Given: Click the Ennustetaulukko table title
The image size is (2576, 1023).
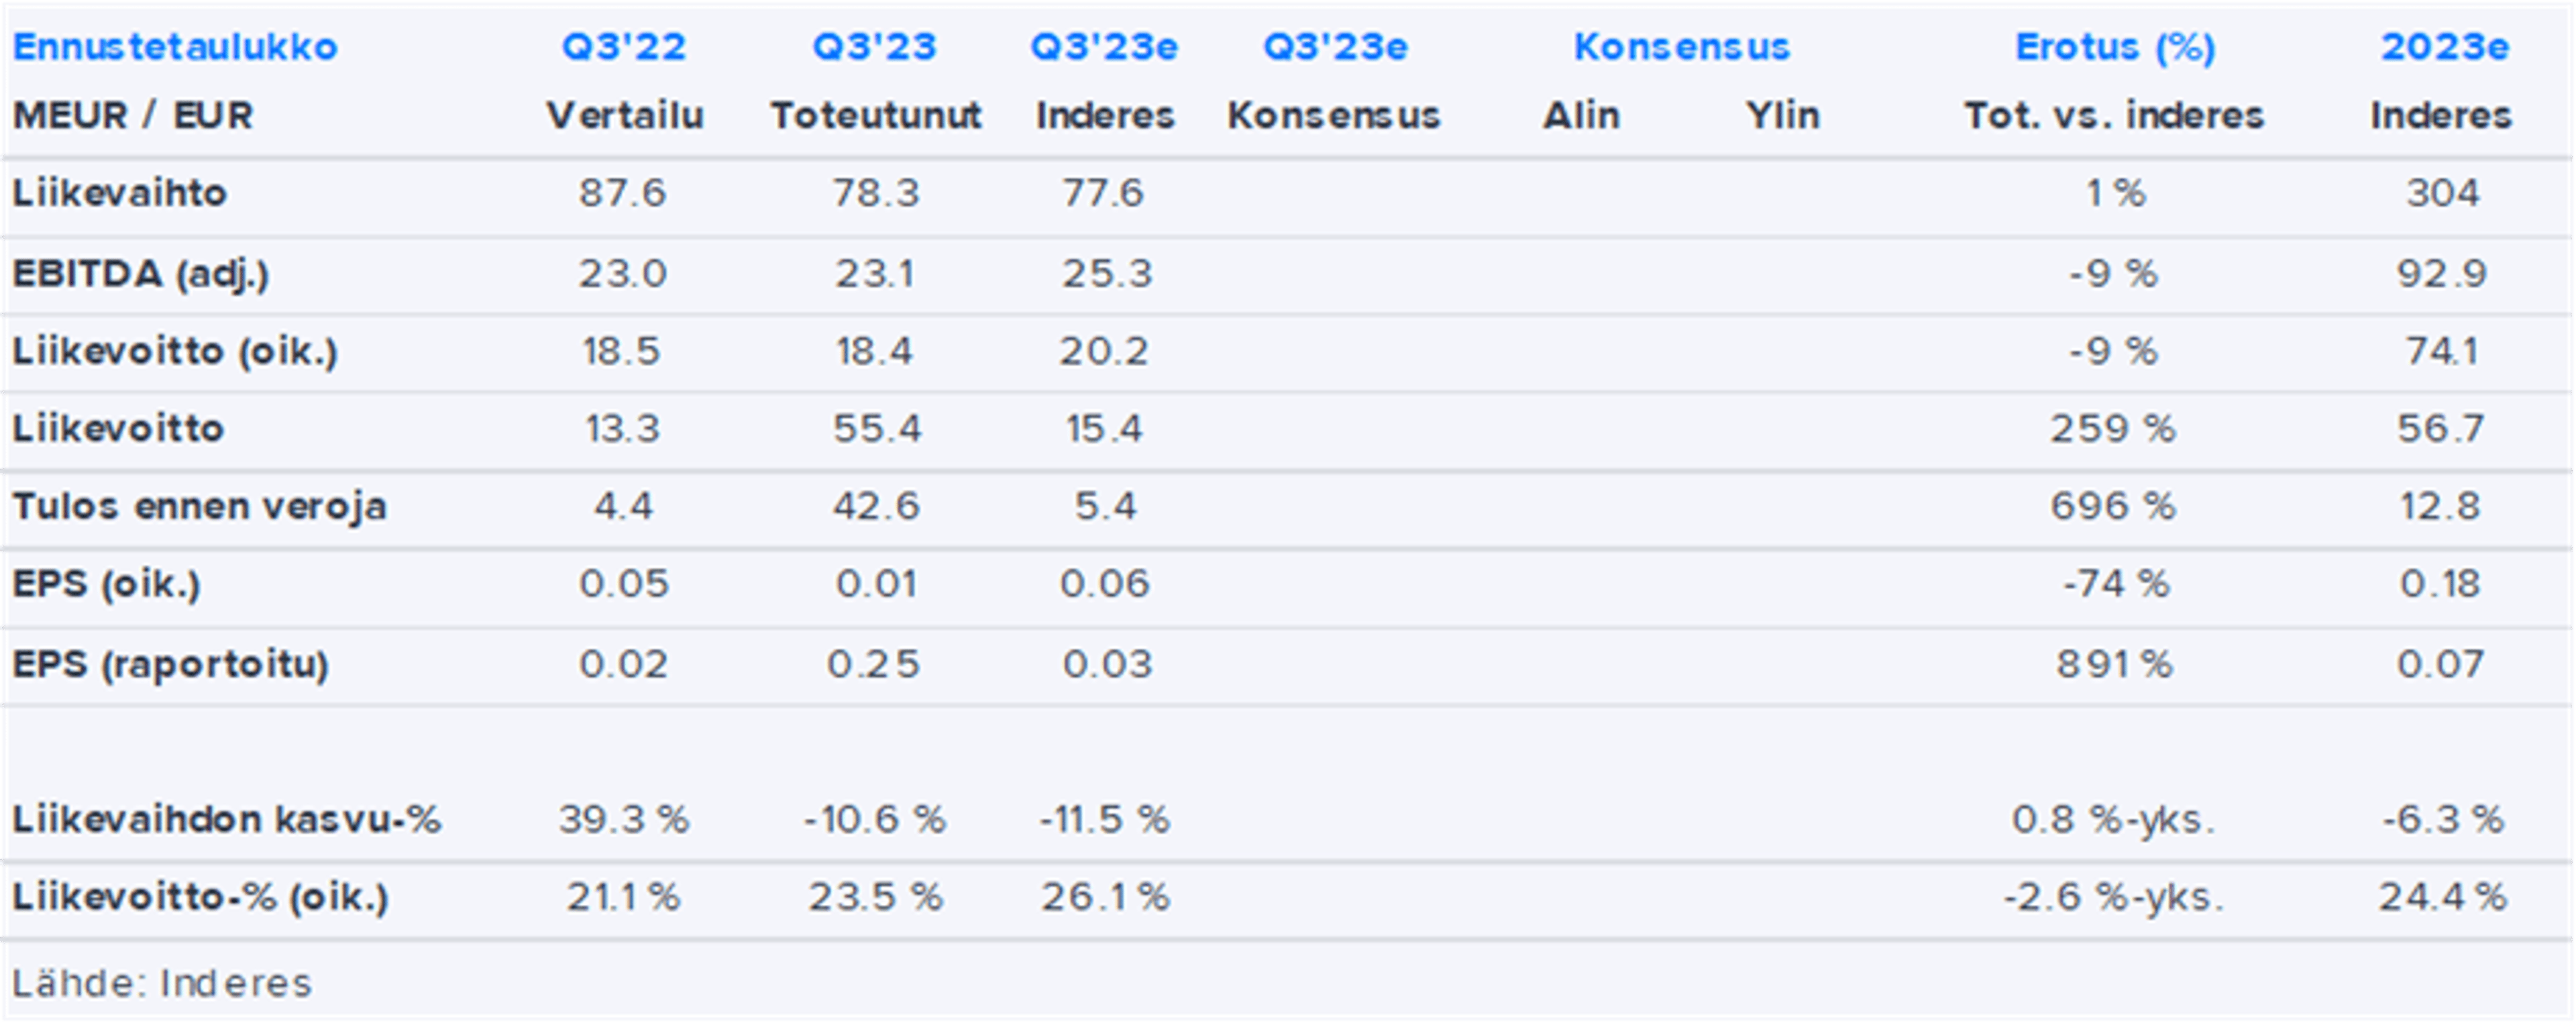Looking at the screenshot, I should 175,47.
